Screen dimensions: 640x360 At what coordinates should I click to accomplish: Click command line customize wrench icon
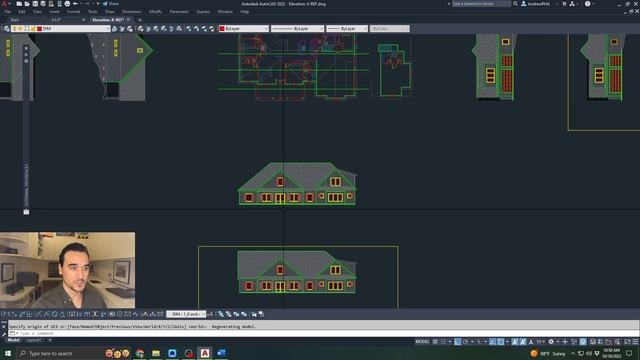click(4, 333)
